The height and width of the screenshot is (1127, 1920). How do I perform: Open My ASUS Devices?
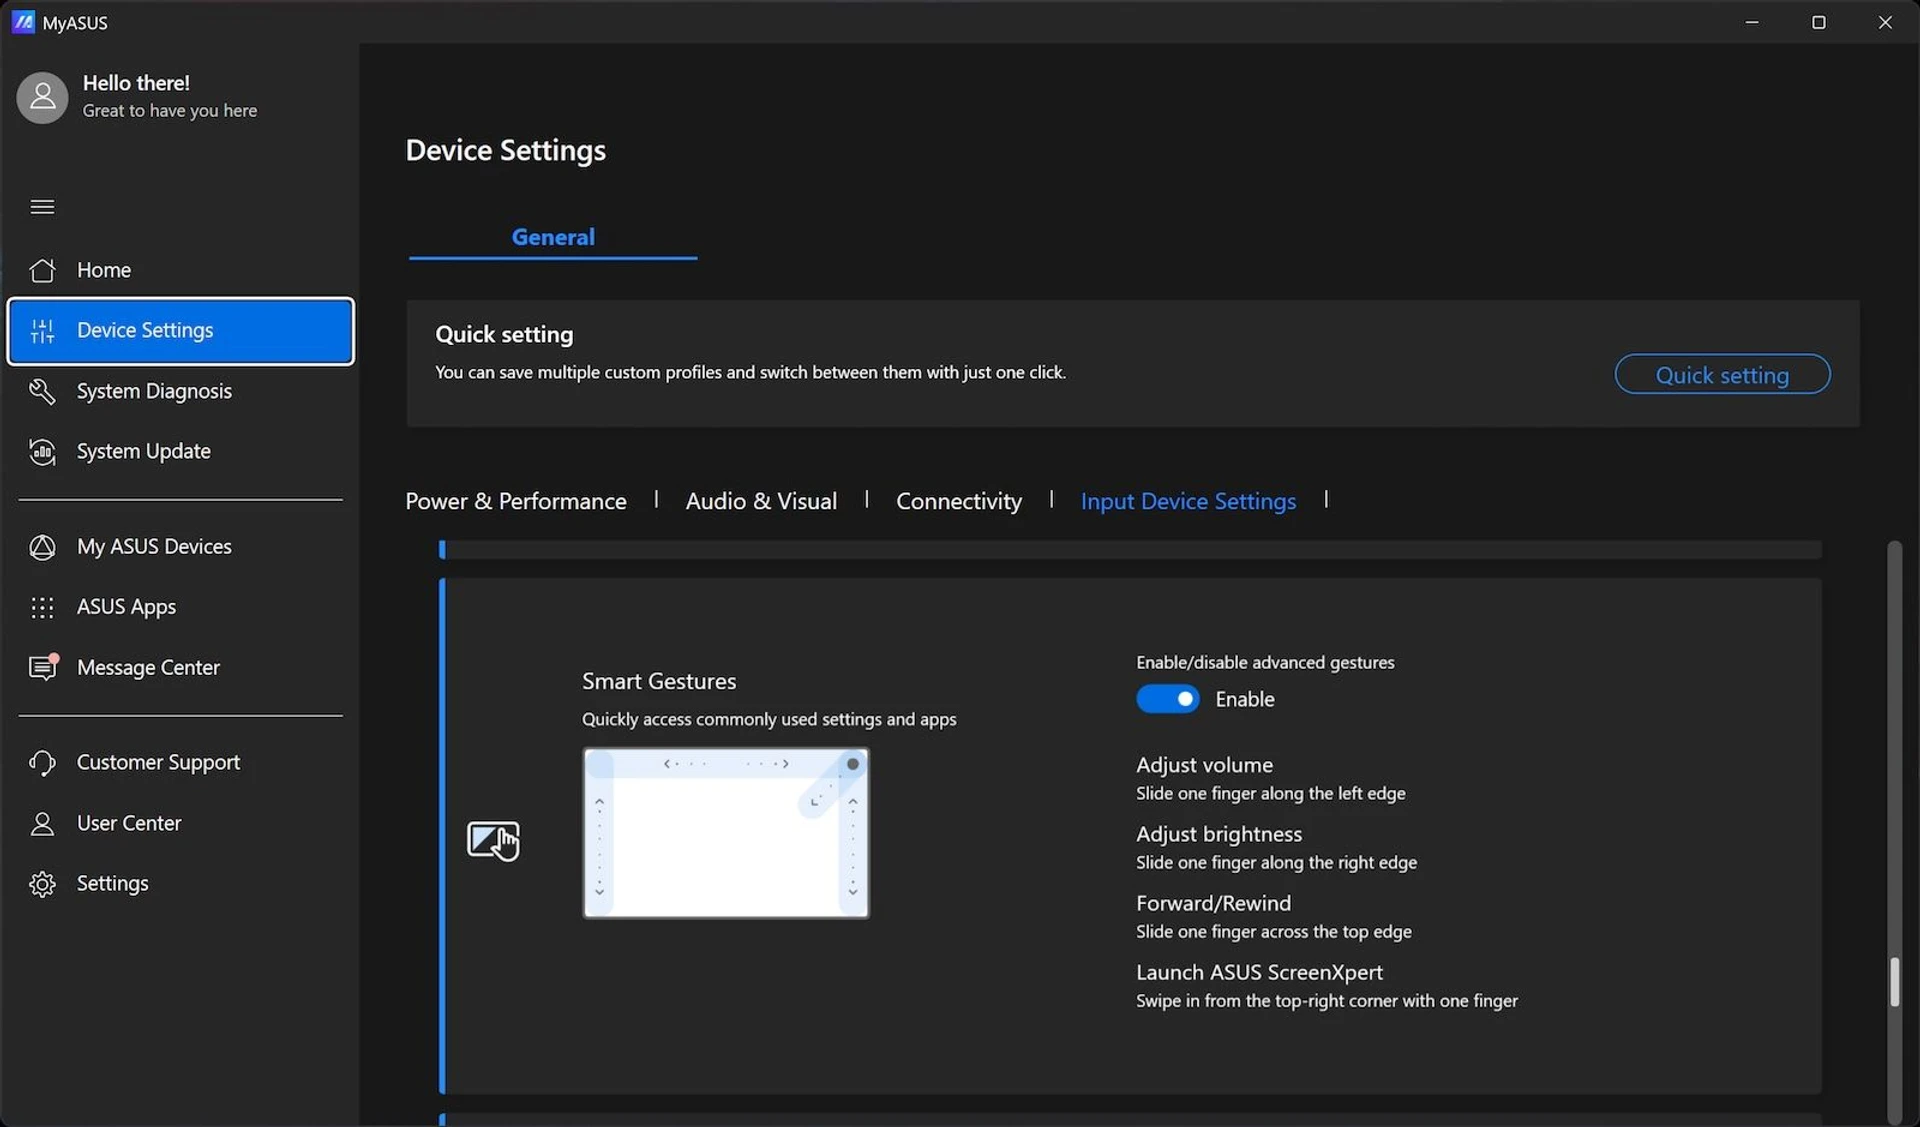[180, 547]
